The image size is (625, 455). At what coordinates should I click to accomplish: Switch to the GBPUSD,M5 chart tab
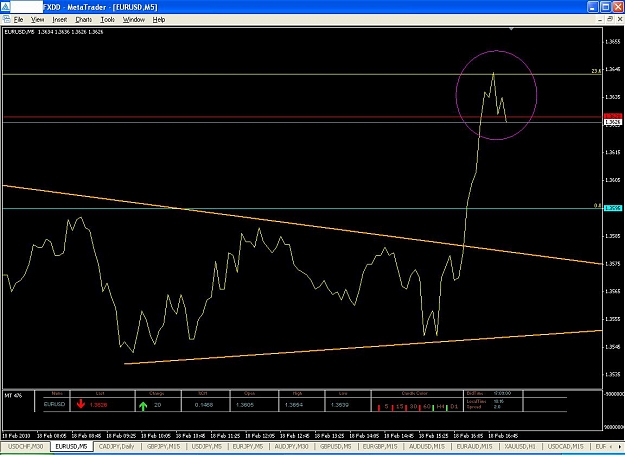point(336,447)
